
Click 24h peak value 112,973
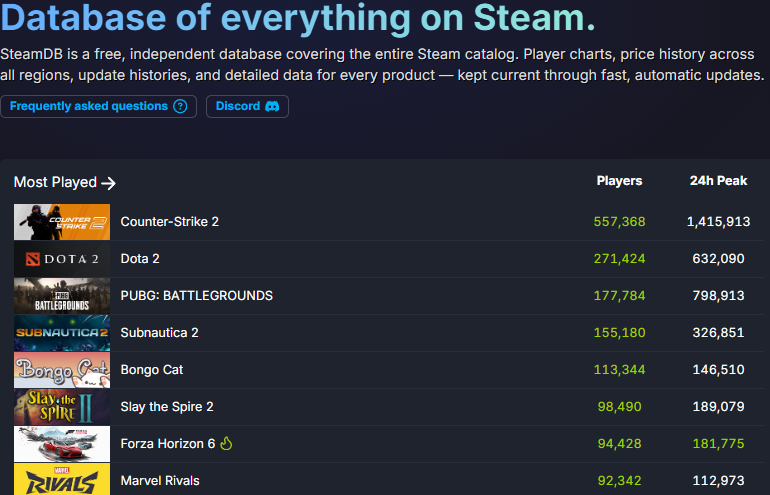pos(718,480)
